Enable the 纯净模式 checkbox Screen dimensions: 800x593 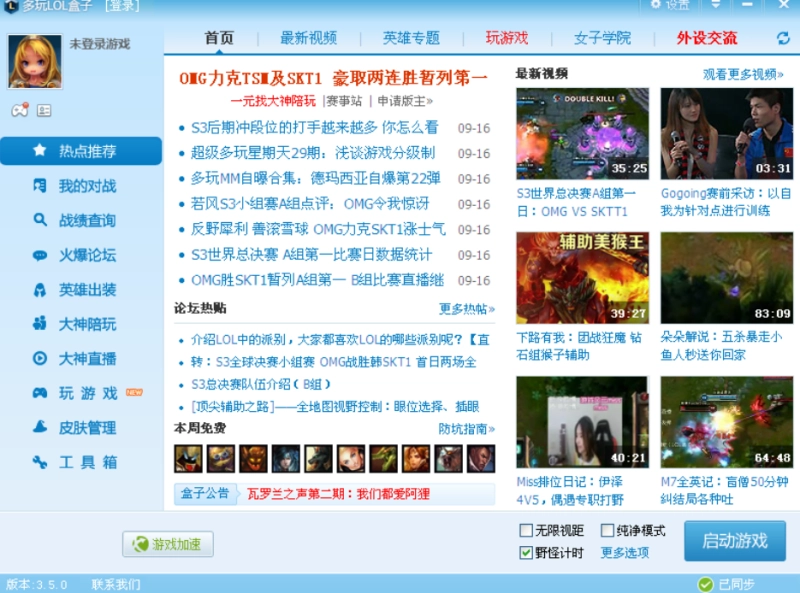[607, 530]
